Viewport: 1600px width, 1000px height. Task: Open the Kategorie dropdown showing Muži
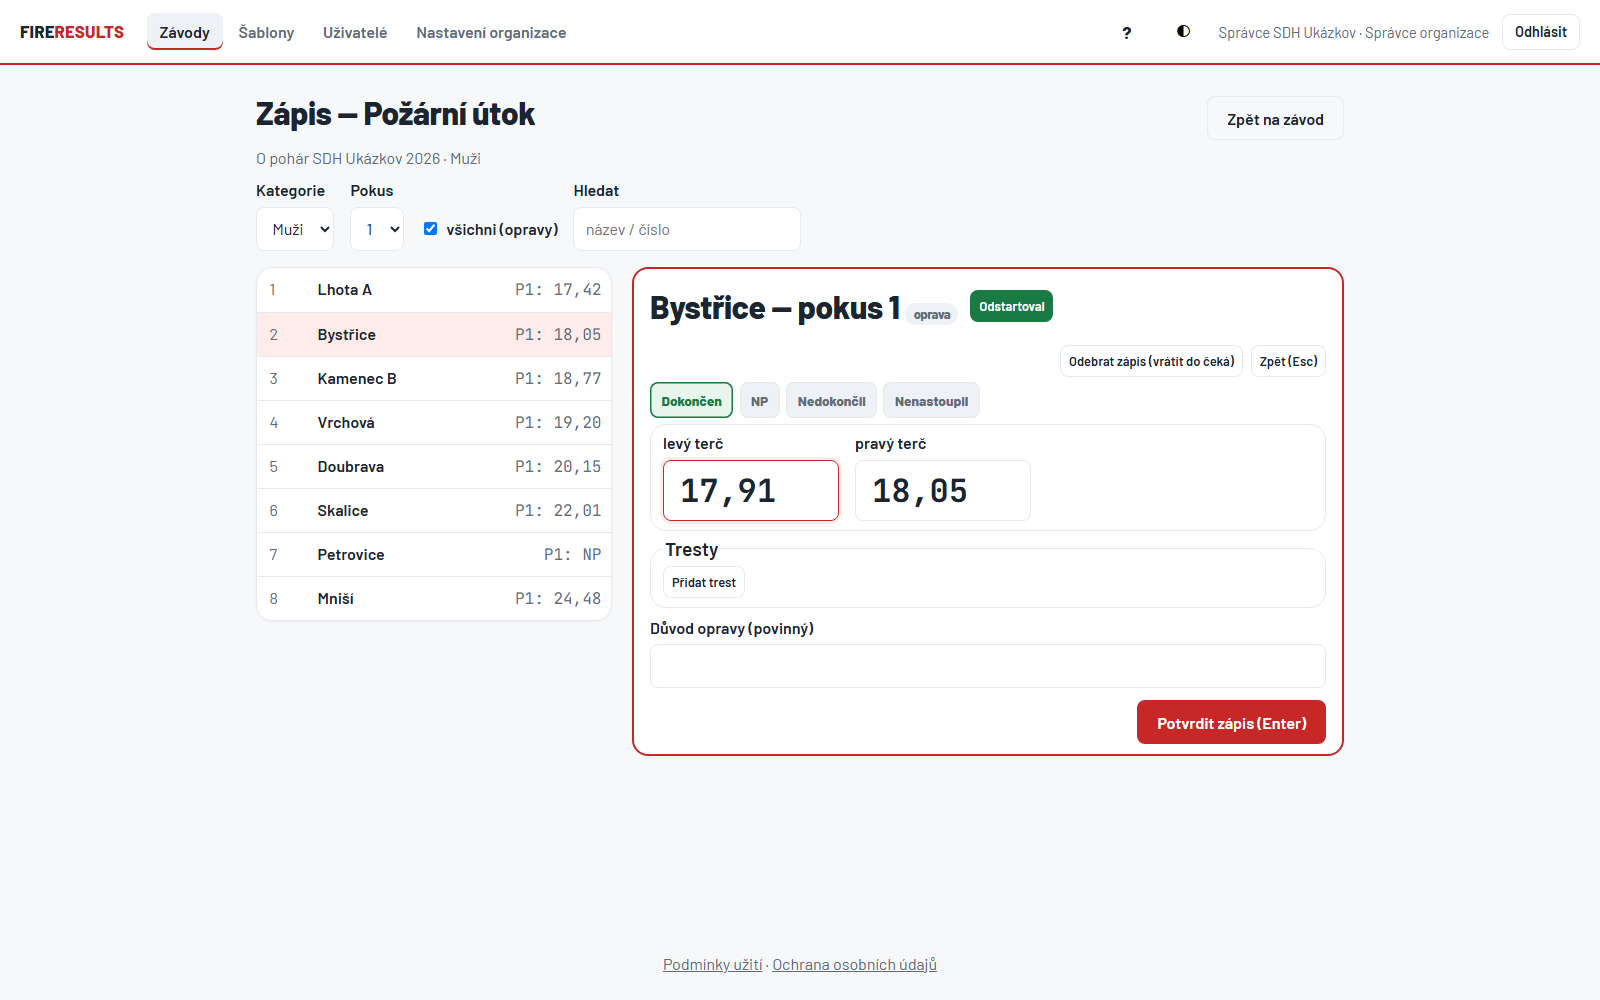pos(295,229)
